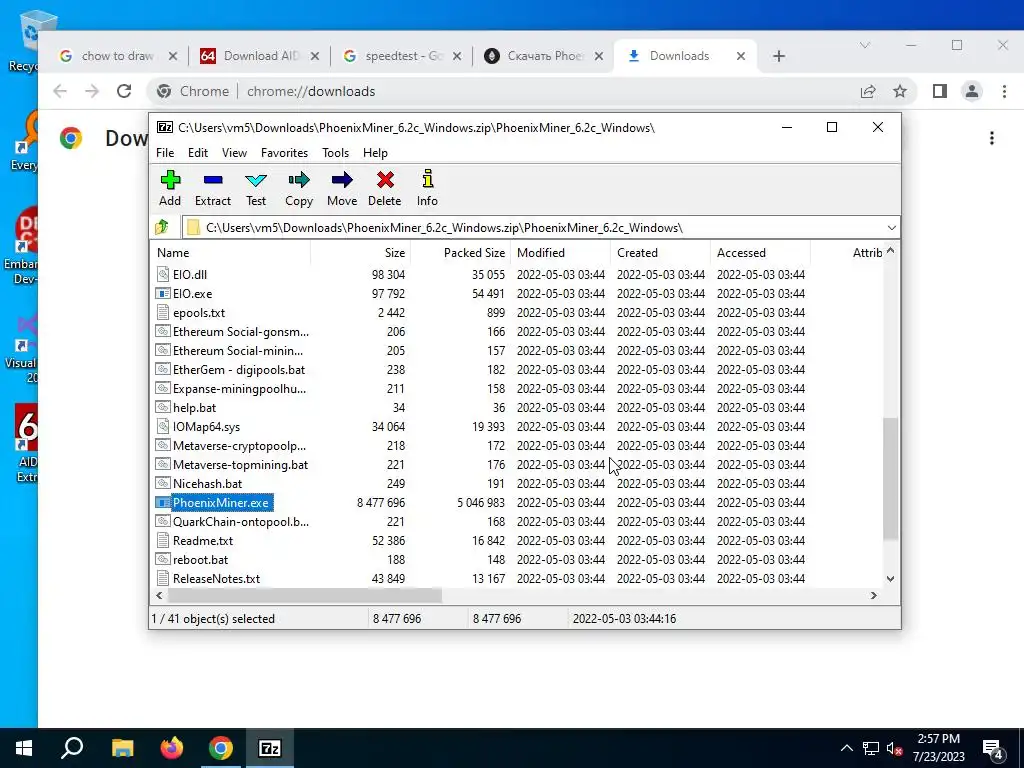
Task: Select the help.bat file
Action: (x=194, y=408)
